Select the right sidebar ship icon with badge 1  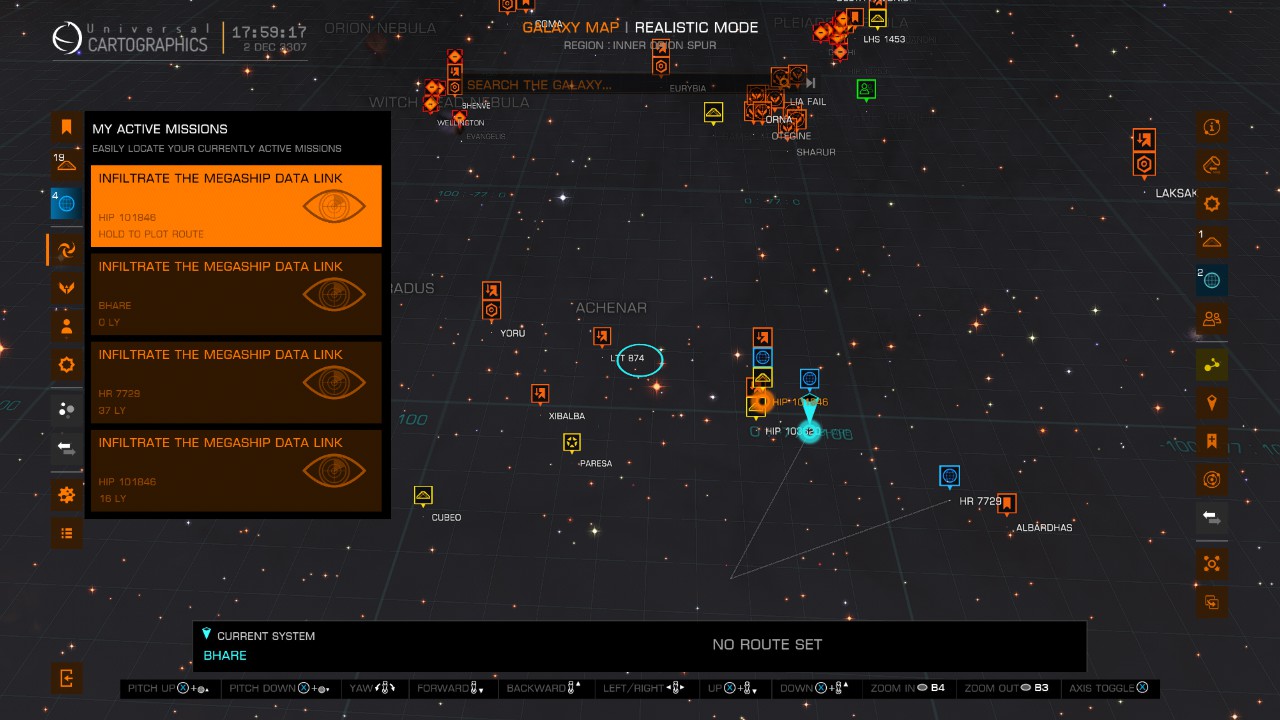[x=1212, y=242]
